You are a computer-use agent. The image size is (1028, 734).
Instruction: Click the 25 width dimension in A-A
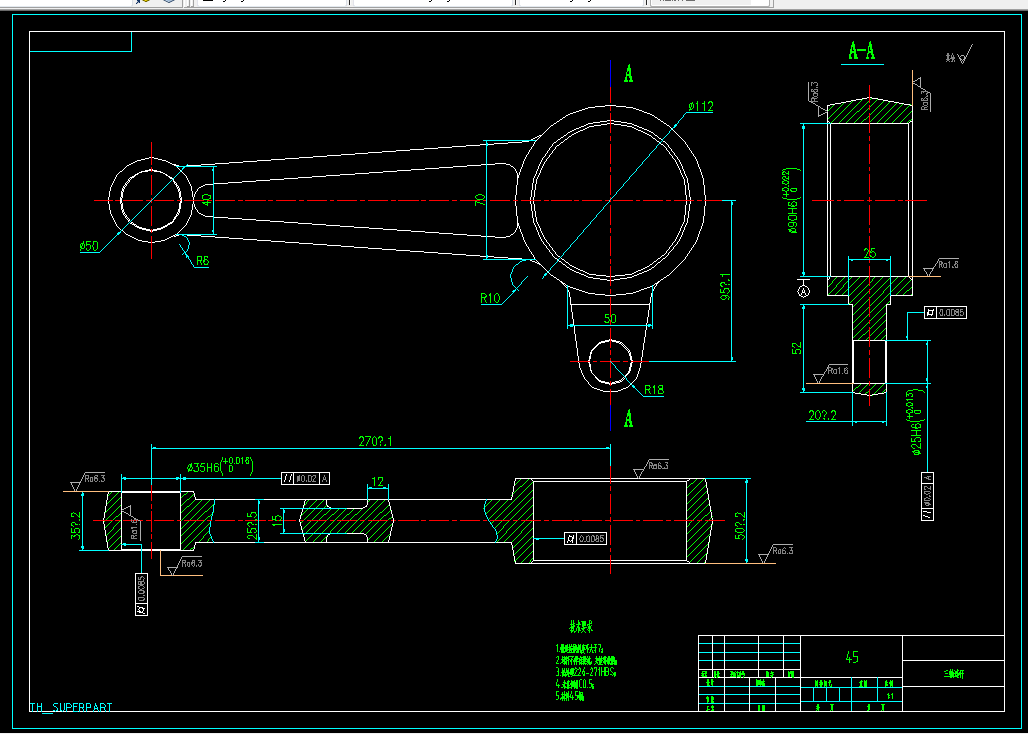point(870,254)
